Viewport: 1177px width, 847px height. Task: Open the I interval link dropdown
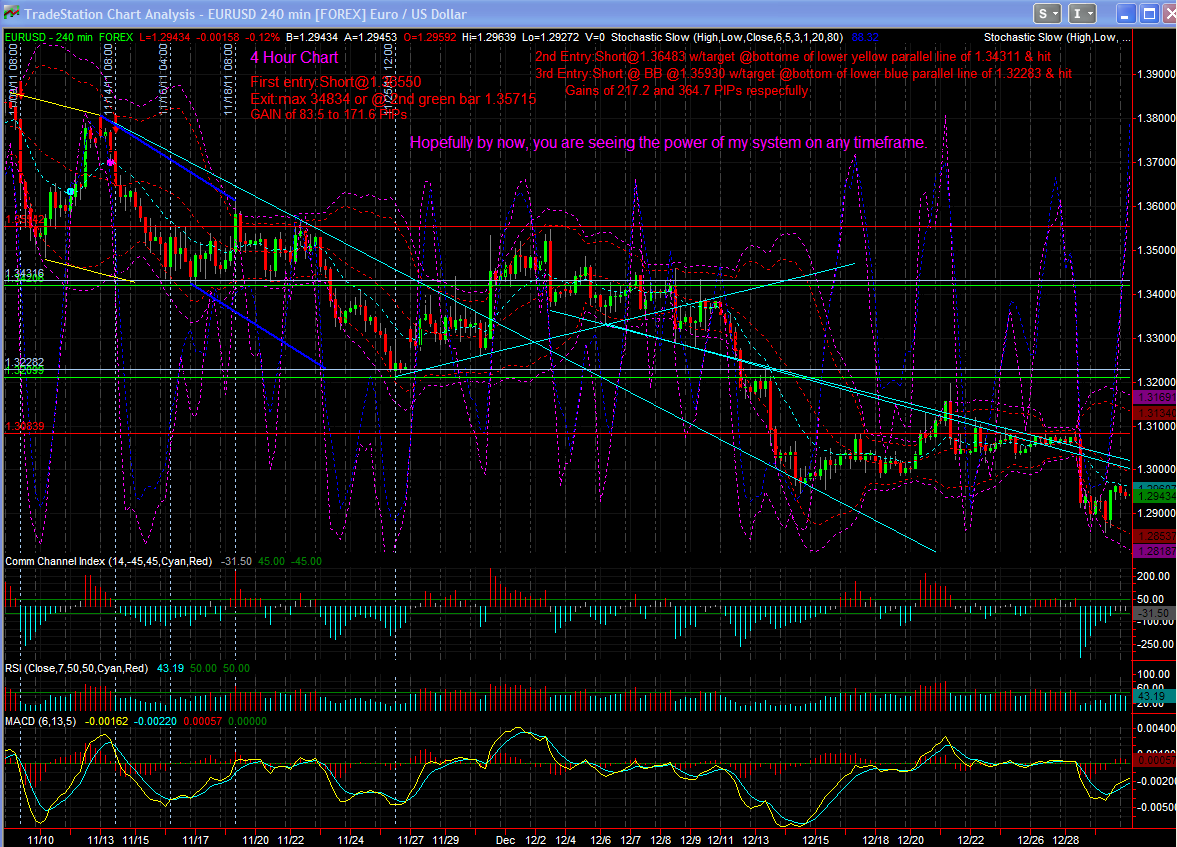[1082, 14]
